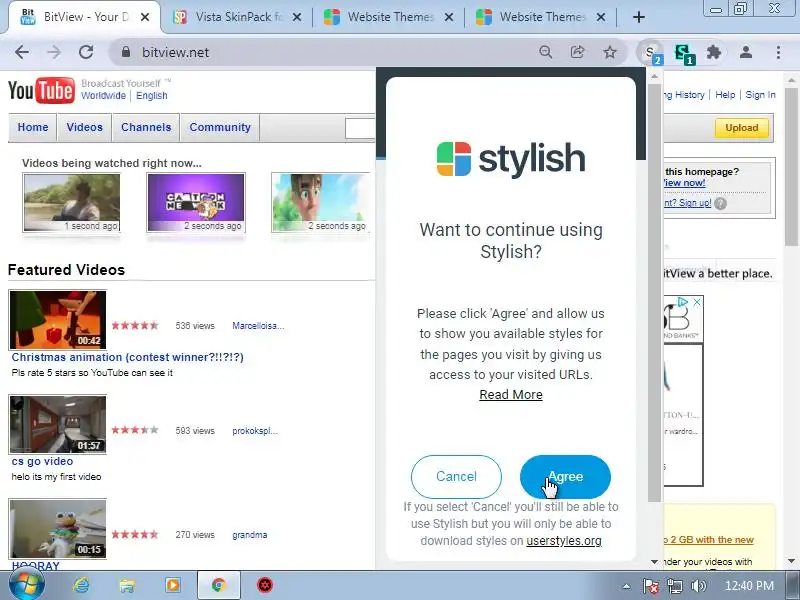Open the Chrome three-dot menu

point(778,52)
